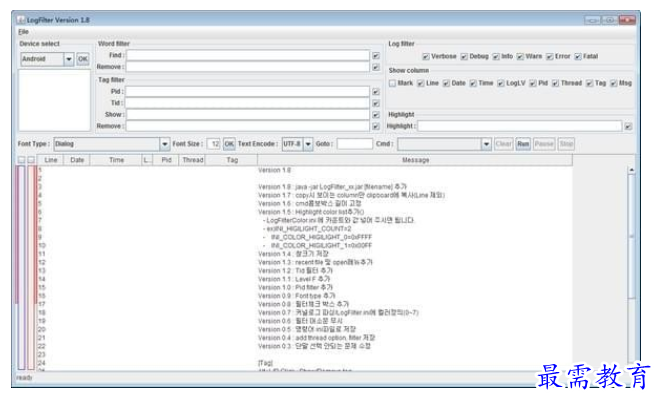Click the Clear button
Image resolution: width=659 pixels, height=408 pixels.
coord(503,144)
